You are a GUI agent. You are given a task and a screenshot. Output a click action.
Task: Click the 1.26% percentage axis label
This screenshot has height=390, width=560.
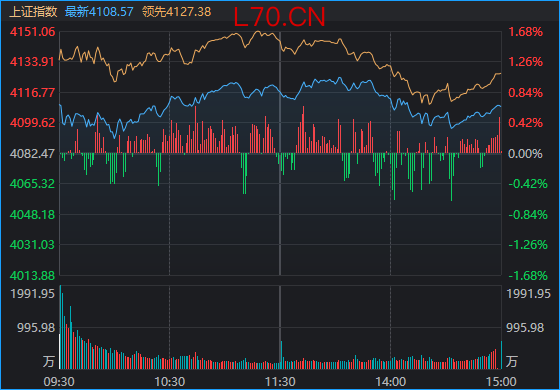[x=525, y=62]
